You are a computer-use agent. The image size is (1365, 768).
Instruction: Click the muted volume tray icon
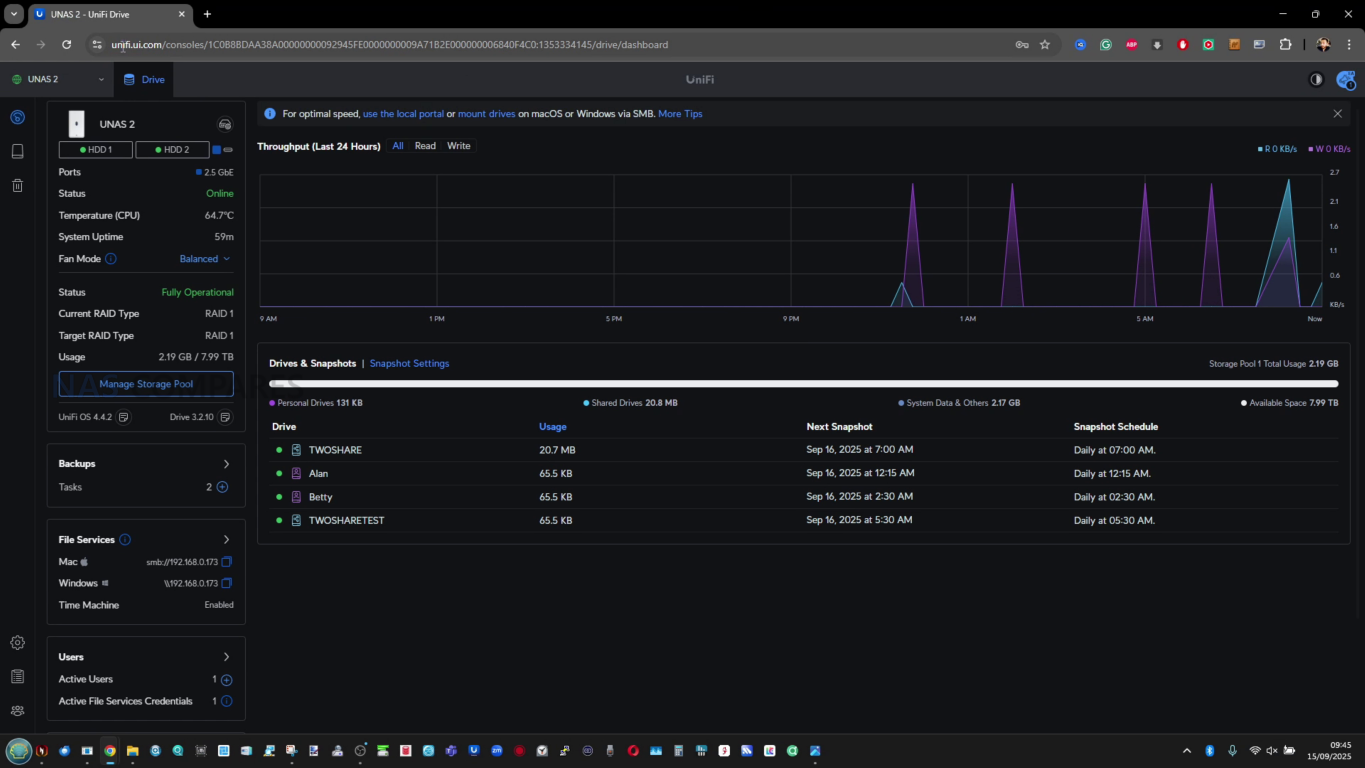tap(1272, 750)
